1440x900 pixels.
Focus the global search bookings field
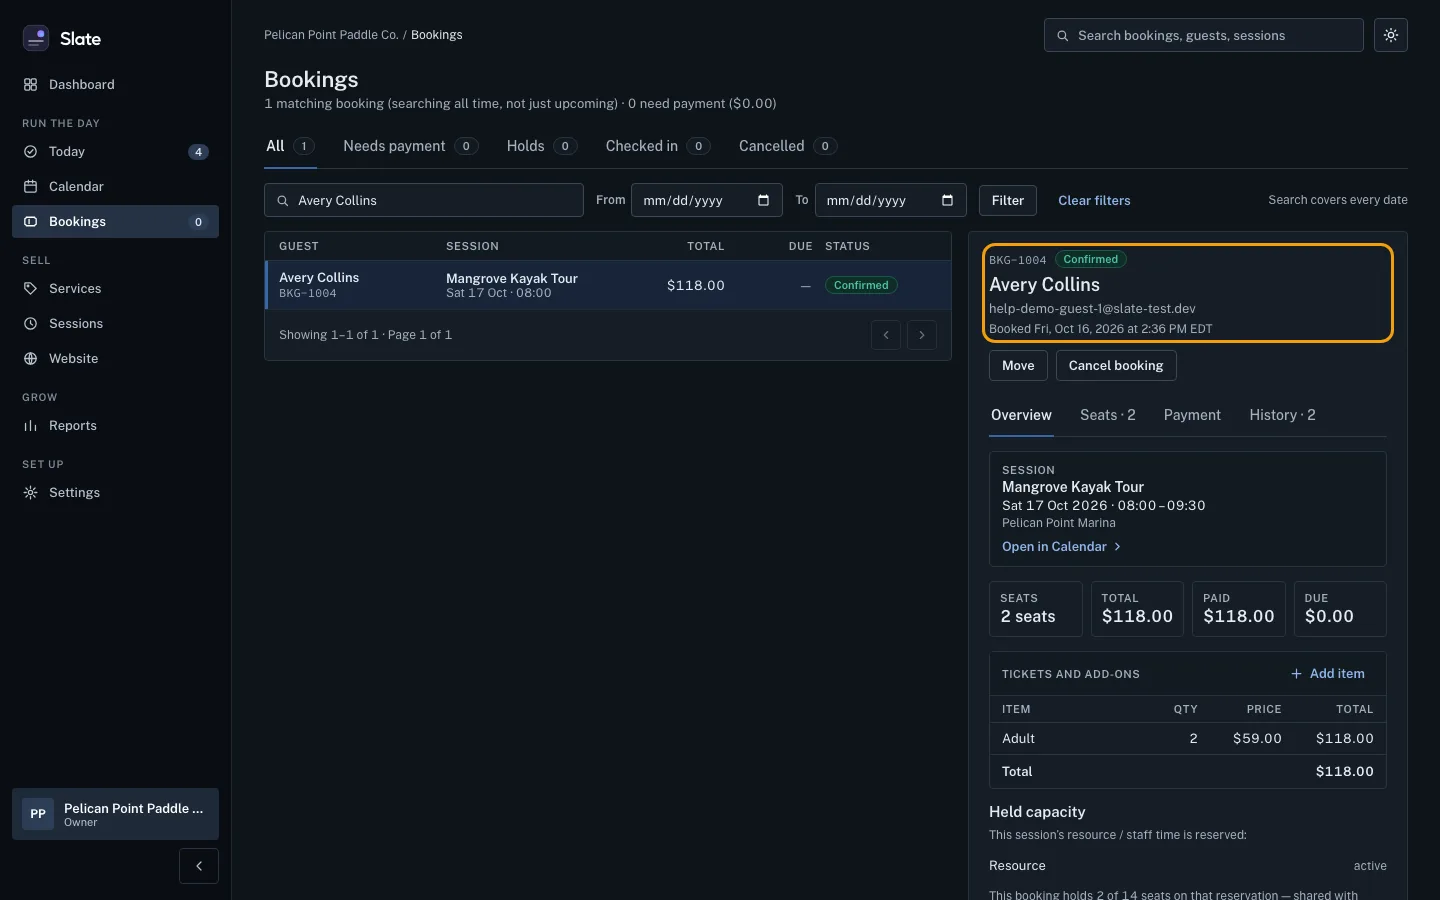[x=1204, y=35]
